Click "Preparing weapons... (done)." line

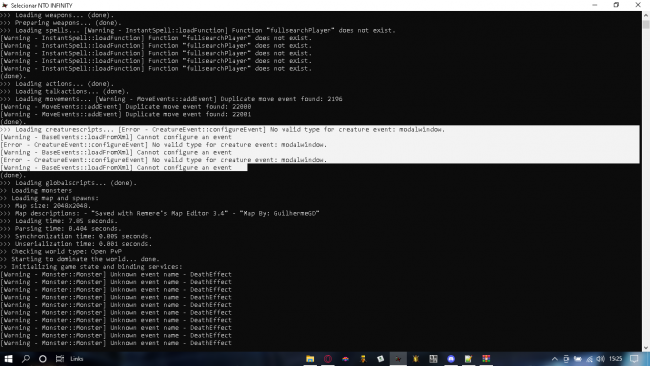61,23
